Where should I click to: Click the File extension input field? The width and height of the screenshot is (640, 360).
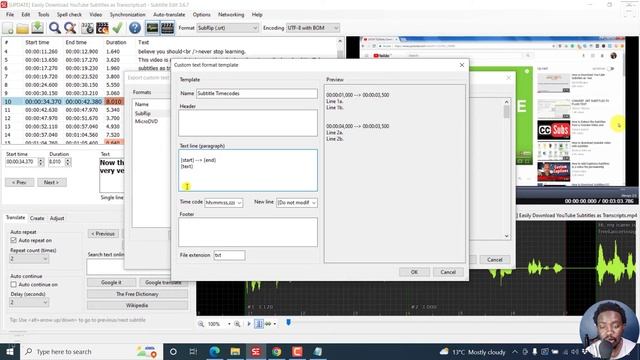point(229,255)
